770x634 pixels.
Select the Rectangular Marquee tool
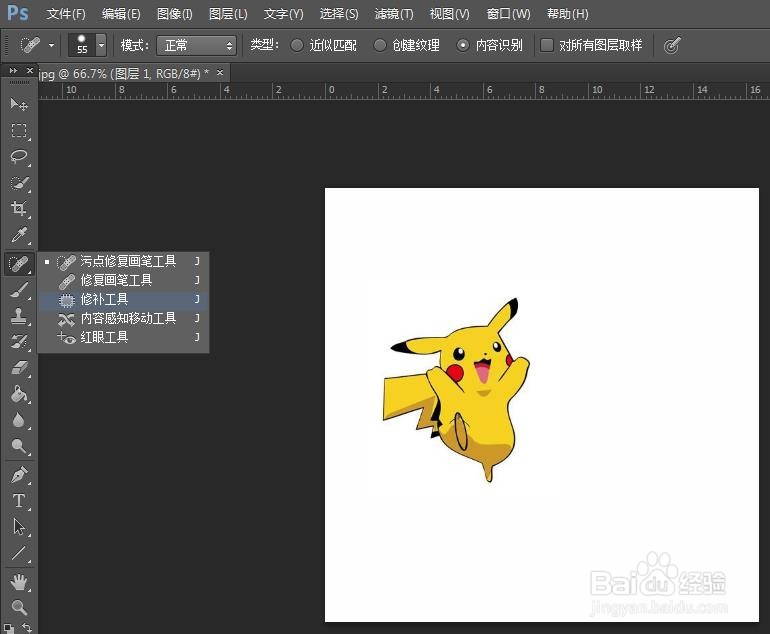coord(19,131)
